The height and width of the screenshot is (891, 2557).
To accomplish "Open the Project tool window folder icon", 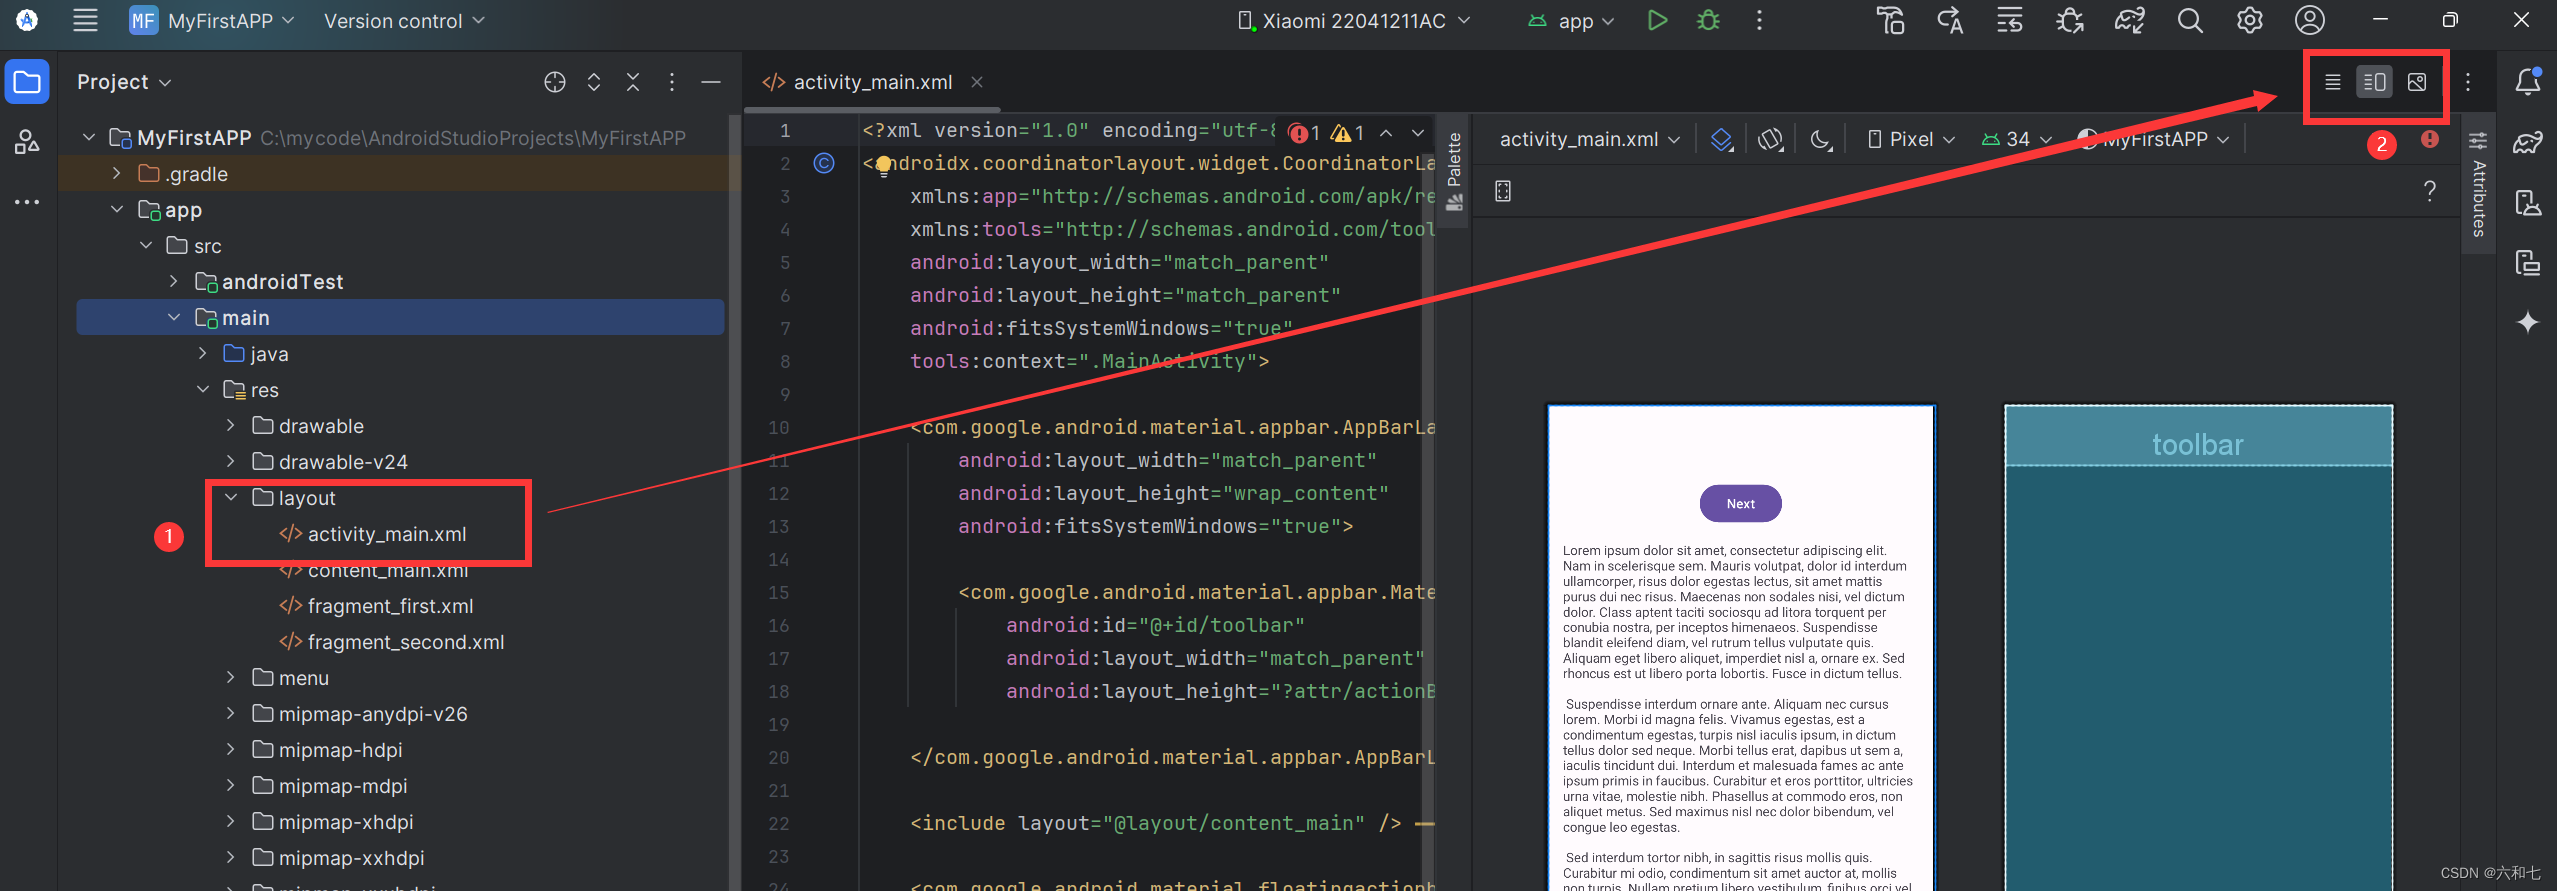I will pos(27,82).
